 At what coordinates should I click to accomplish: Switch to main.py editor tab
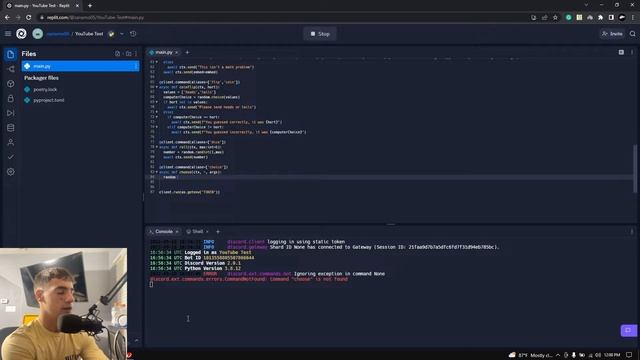164,52
